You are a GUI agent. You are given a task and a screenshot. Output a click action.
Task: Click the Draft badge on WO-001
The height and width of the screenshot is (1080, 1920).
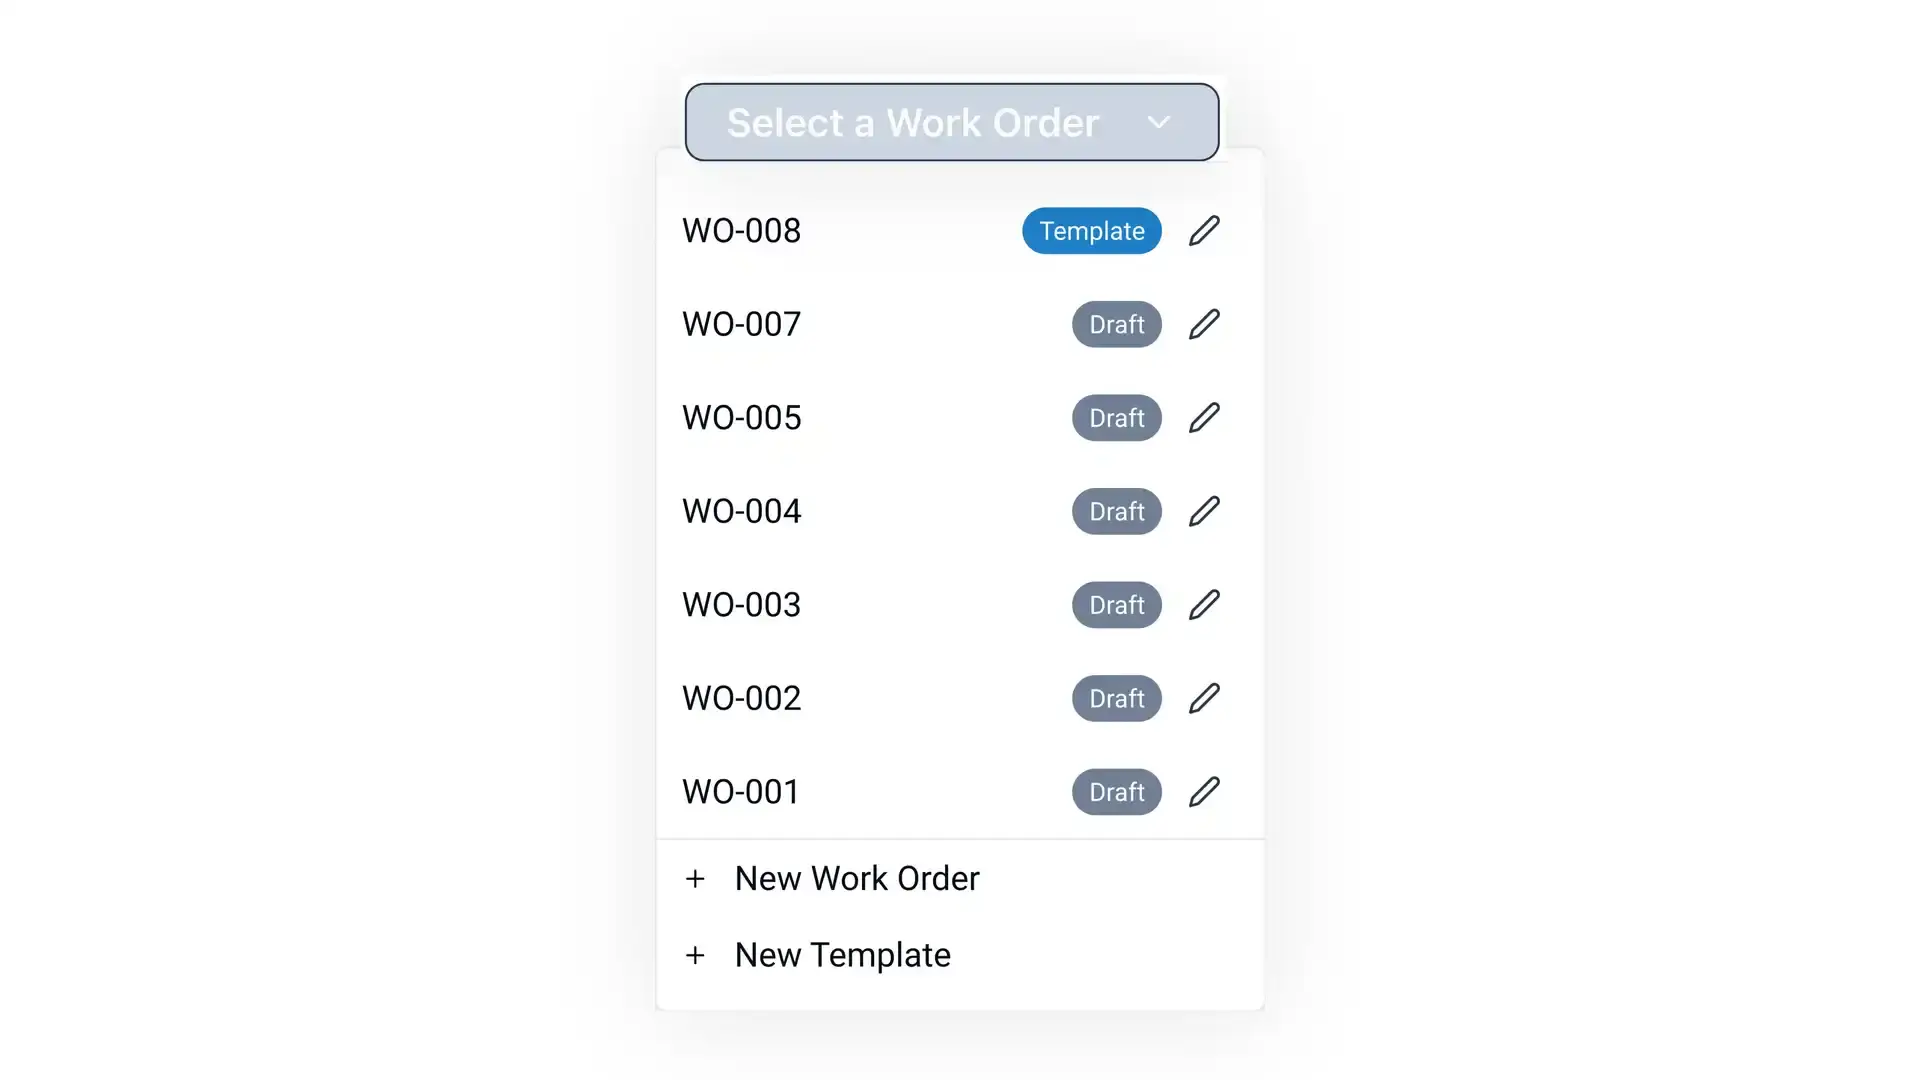click(x=1116, y=791)
